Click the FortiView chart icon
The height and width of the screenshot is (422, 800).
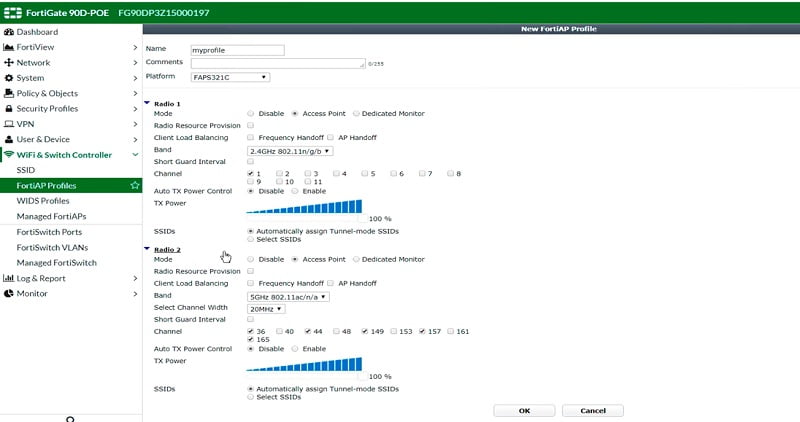pos(8,47)
